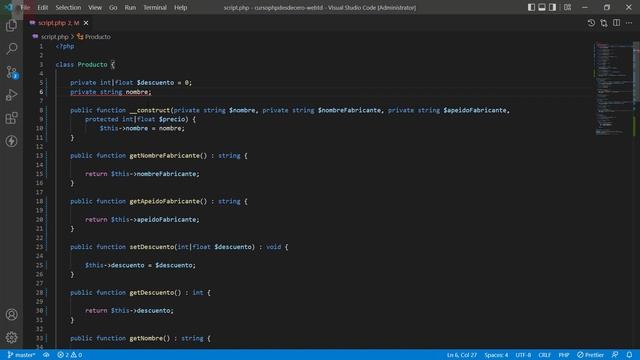The image size is (640, 360).
Task: Close the script.php tab
Action: tap(86, 23)
